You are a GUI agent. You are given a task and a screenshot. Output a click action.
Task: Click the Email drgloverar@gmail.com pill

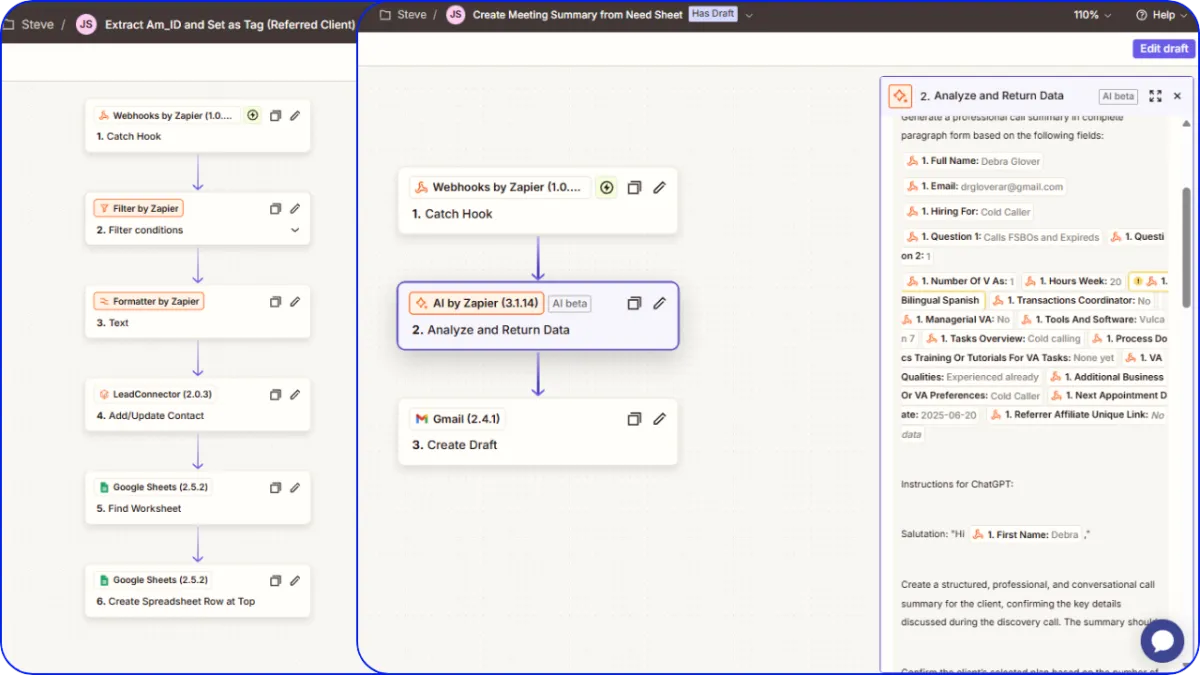(984, 186)
